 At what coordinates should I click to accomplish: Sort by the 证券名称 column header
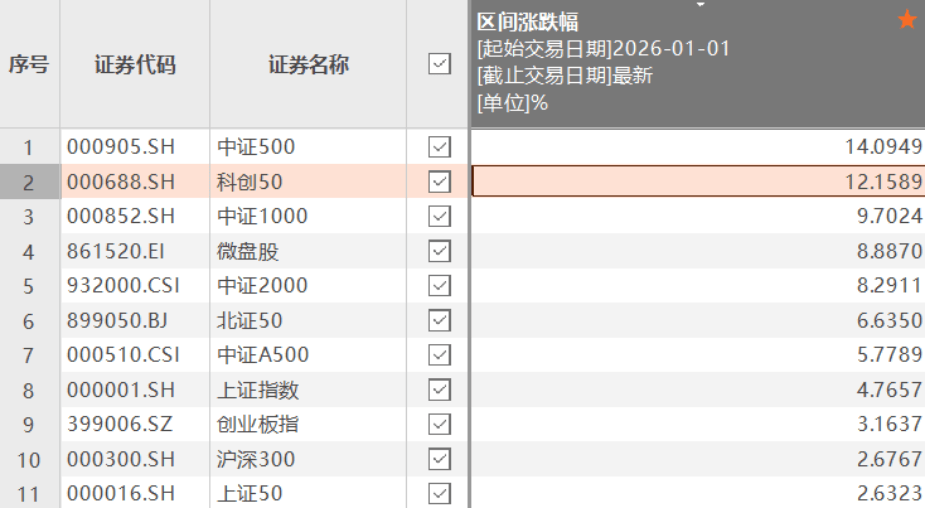coord(308,65)
